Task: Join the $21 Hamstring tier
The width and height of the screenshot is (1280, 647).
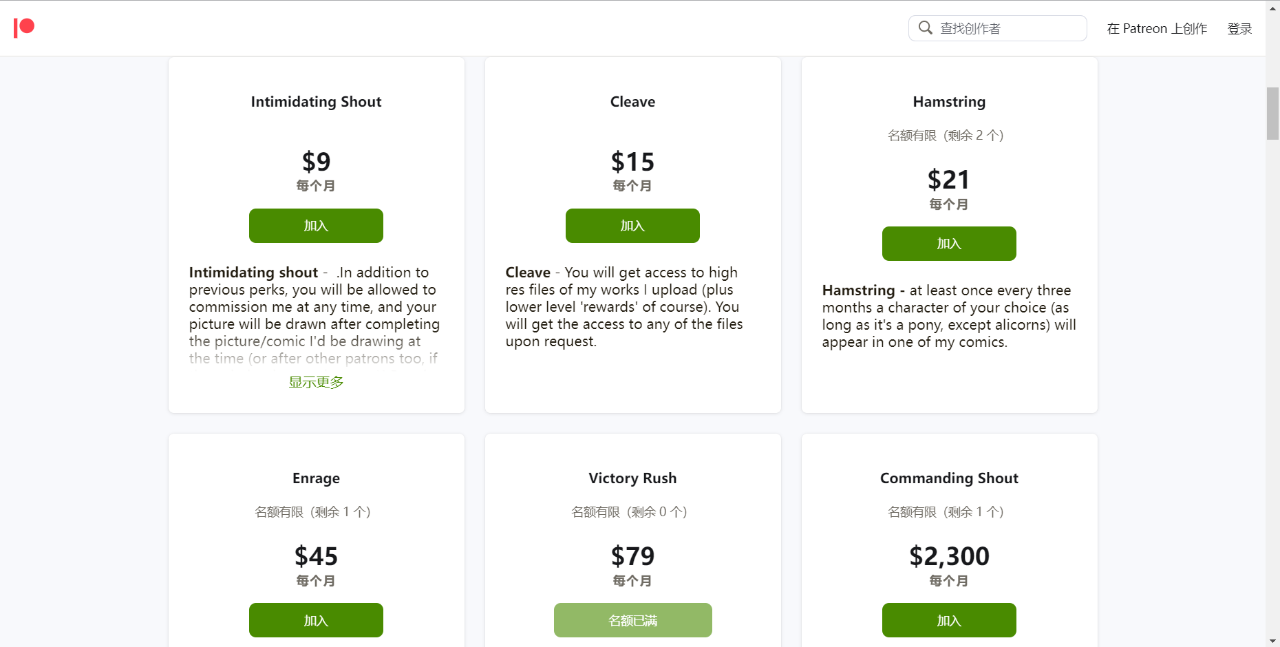Action: pyautogui.click(x=948, y=244)
